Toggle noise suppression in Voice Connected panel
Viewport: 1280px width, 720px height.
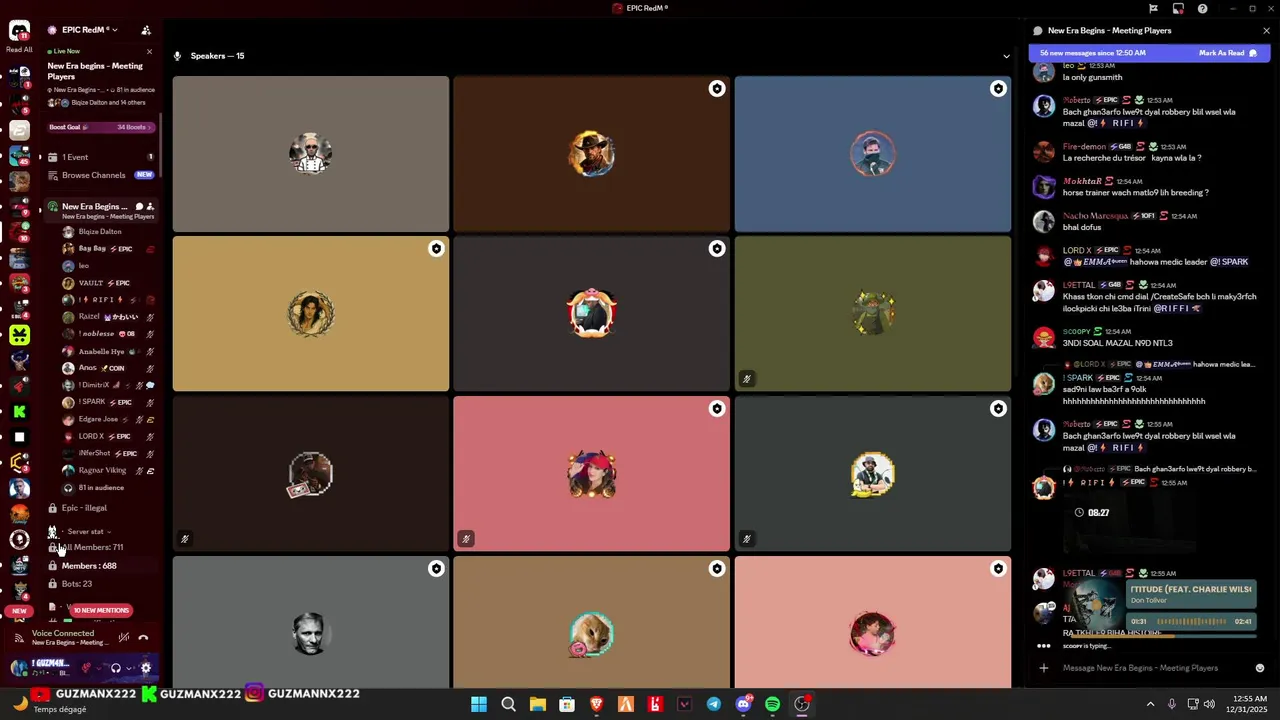(124, 637)
